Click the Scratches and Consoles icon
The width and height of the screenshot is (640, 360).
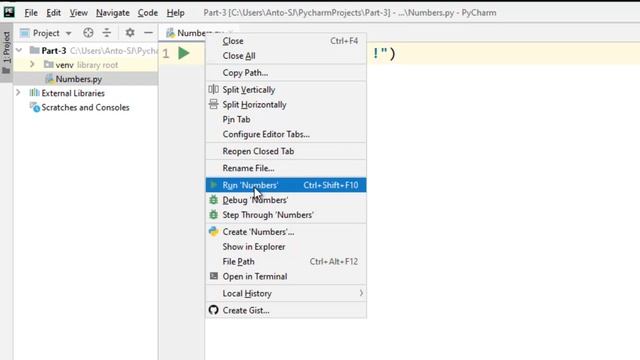pos(35,107)
